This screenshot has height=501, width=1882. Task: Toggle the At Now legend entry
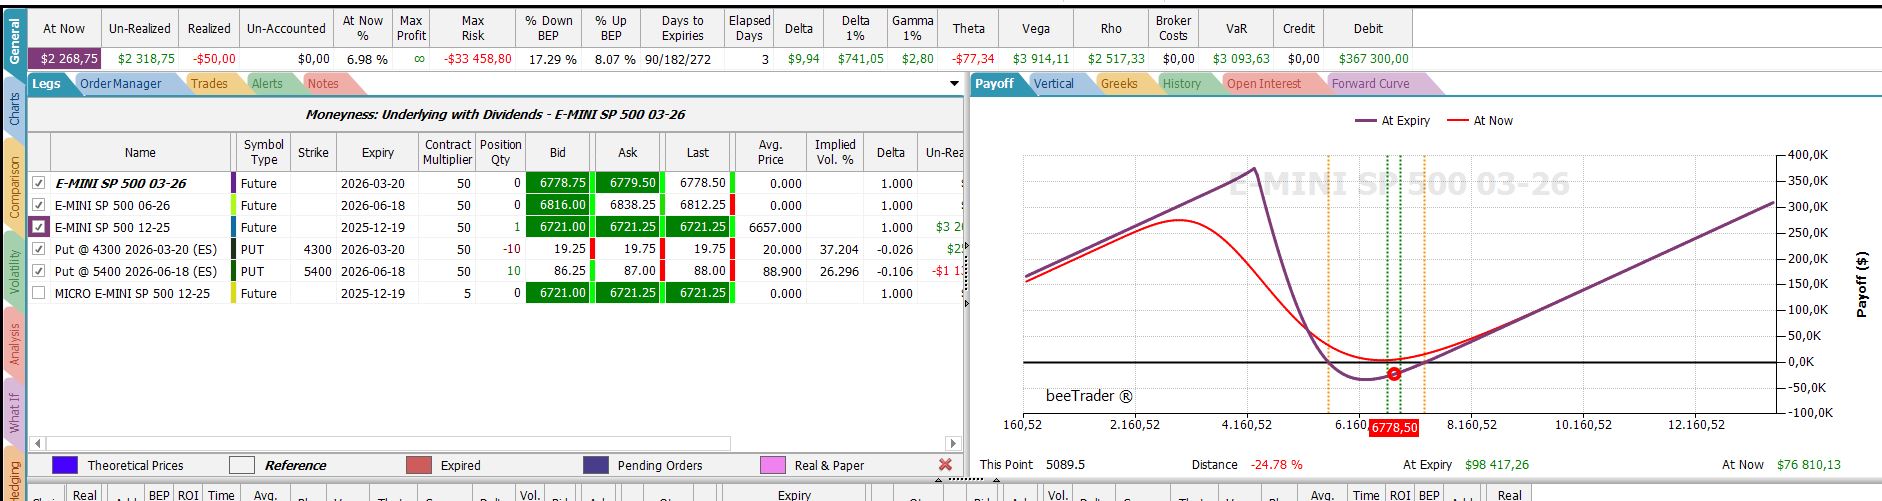(x=1480, y=121)
